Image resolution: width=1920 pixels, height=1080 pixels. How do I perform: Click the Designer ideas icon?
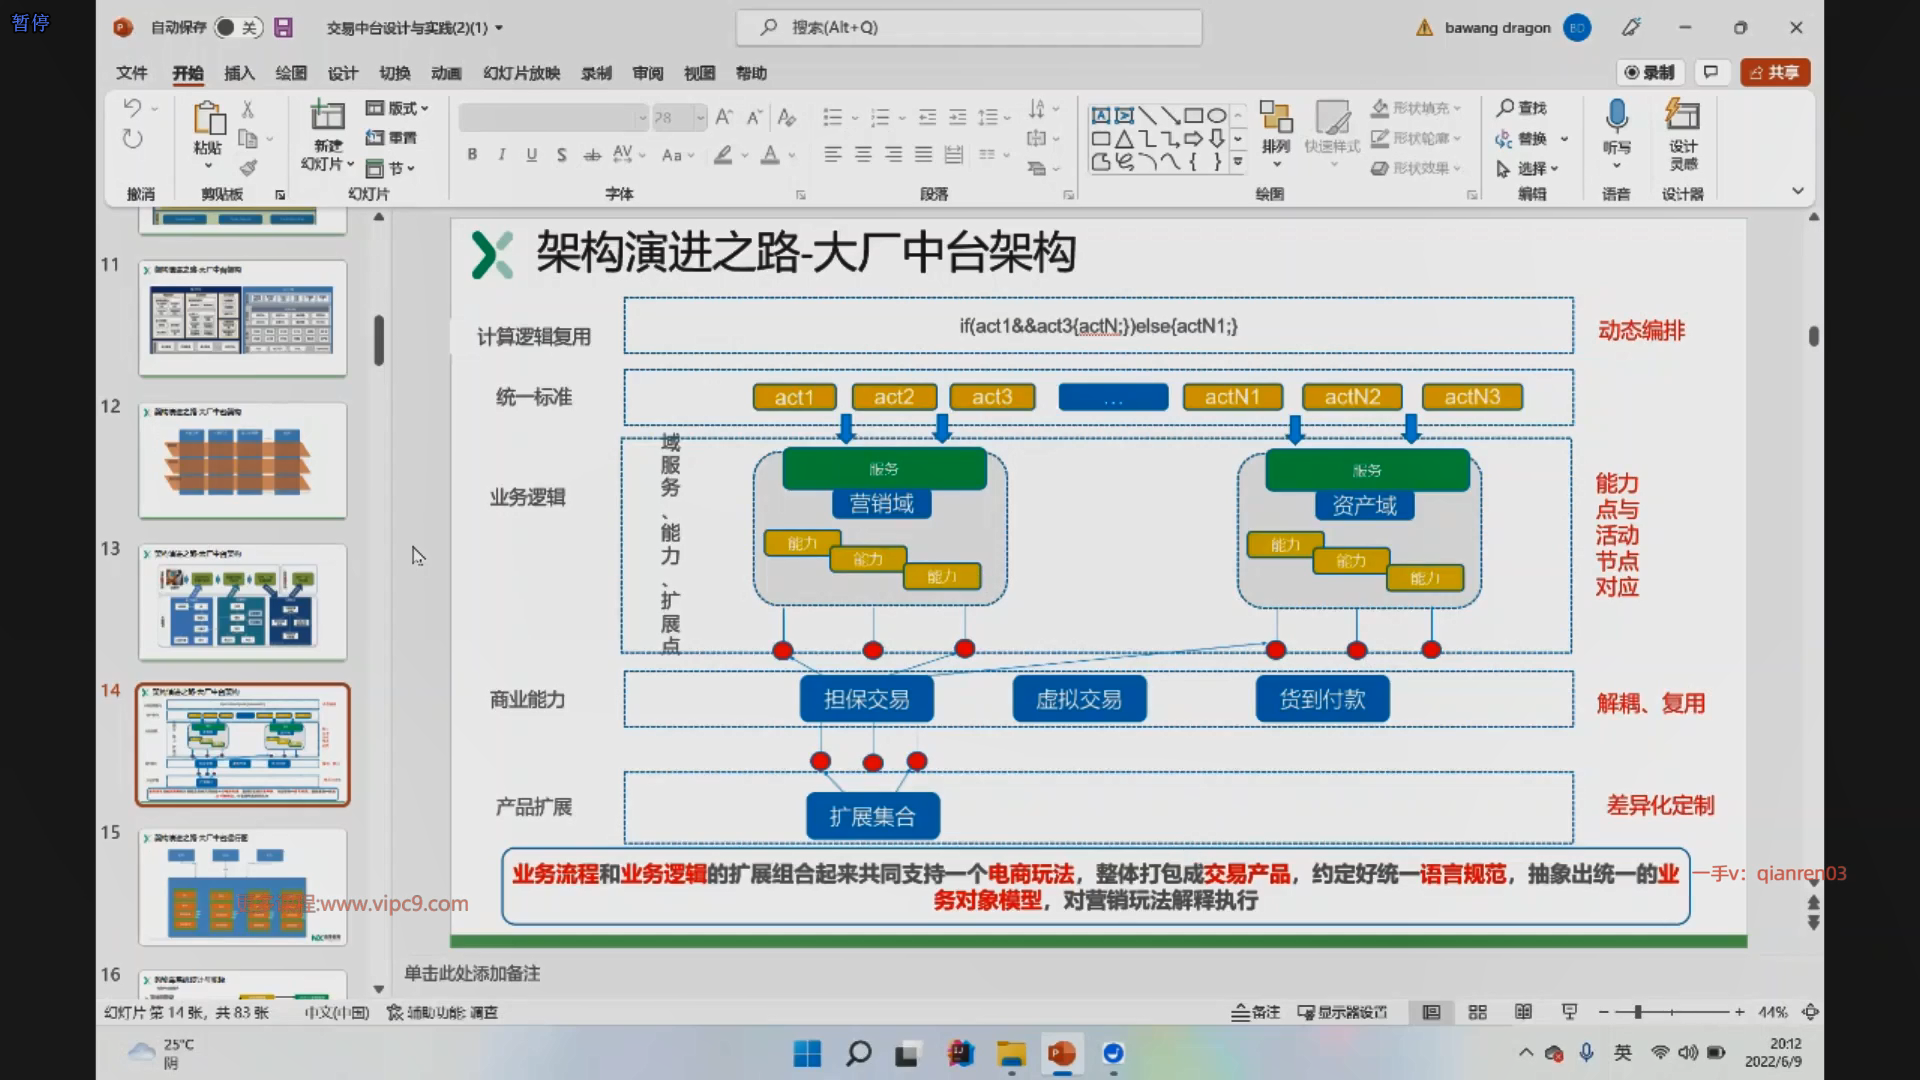pyautogui.click(x=1682, y=116)
